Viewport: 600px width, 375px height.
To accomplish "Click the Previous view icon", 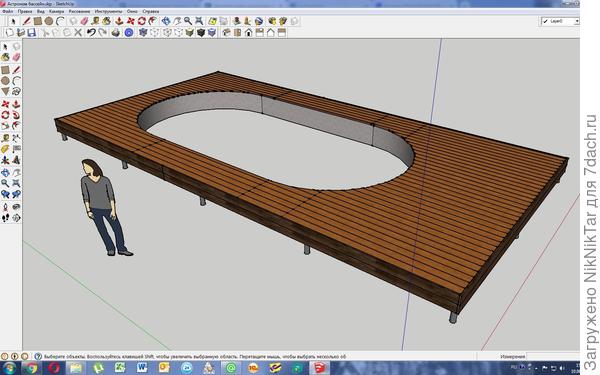I will point(5,194).
